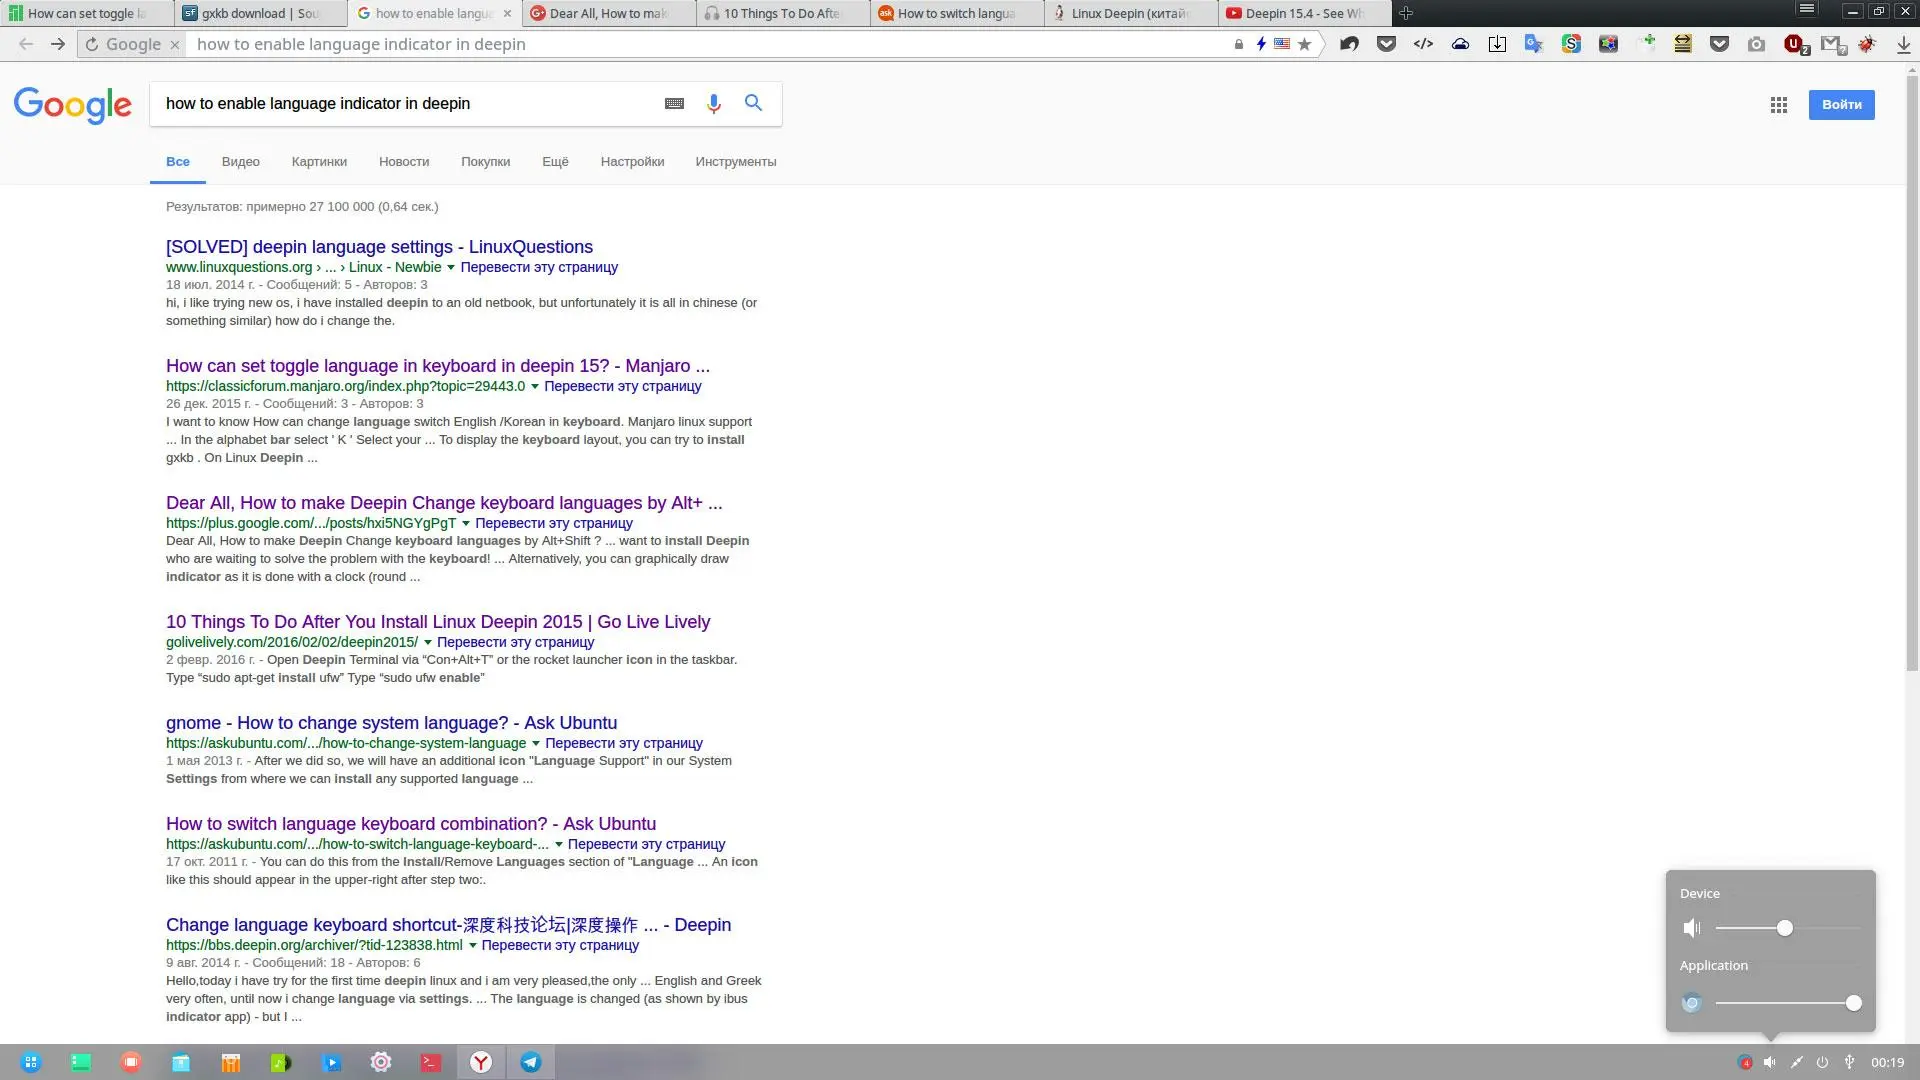
Task: Open the Deepin launcher in the dock
Action: click(x=31, y=1062)
